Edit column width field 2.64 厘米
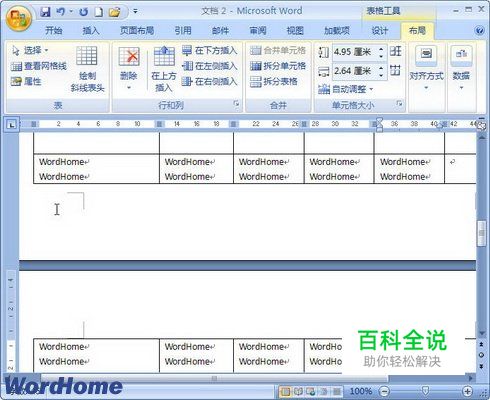The height and width of the screenshot is (400, 490). (354, 71)
